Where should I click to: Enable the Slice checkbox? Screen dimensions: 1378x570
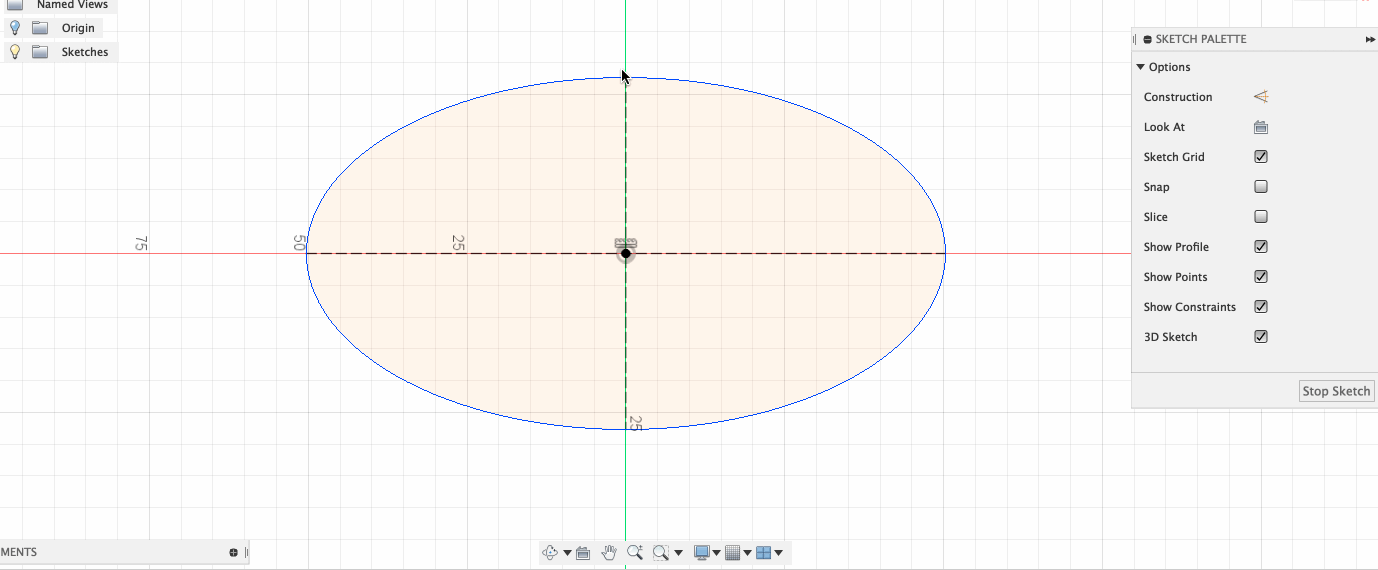(1261, 217)
